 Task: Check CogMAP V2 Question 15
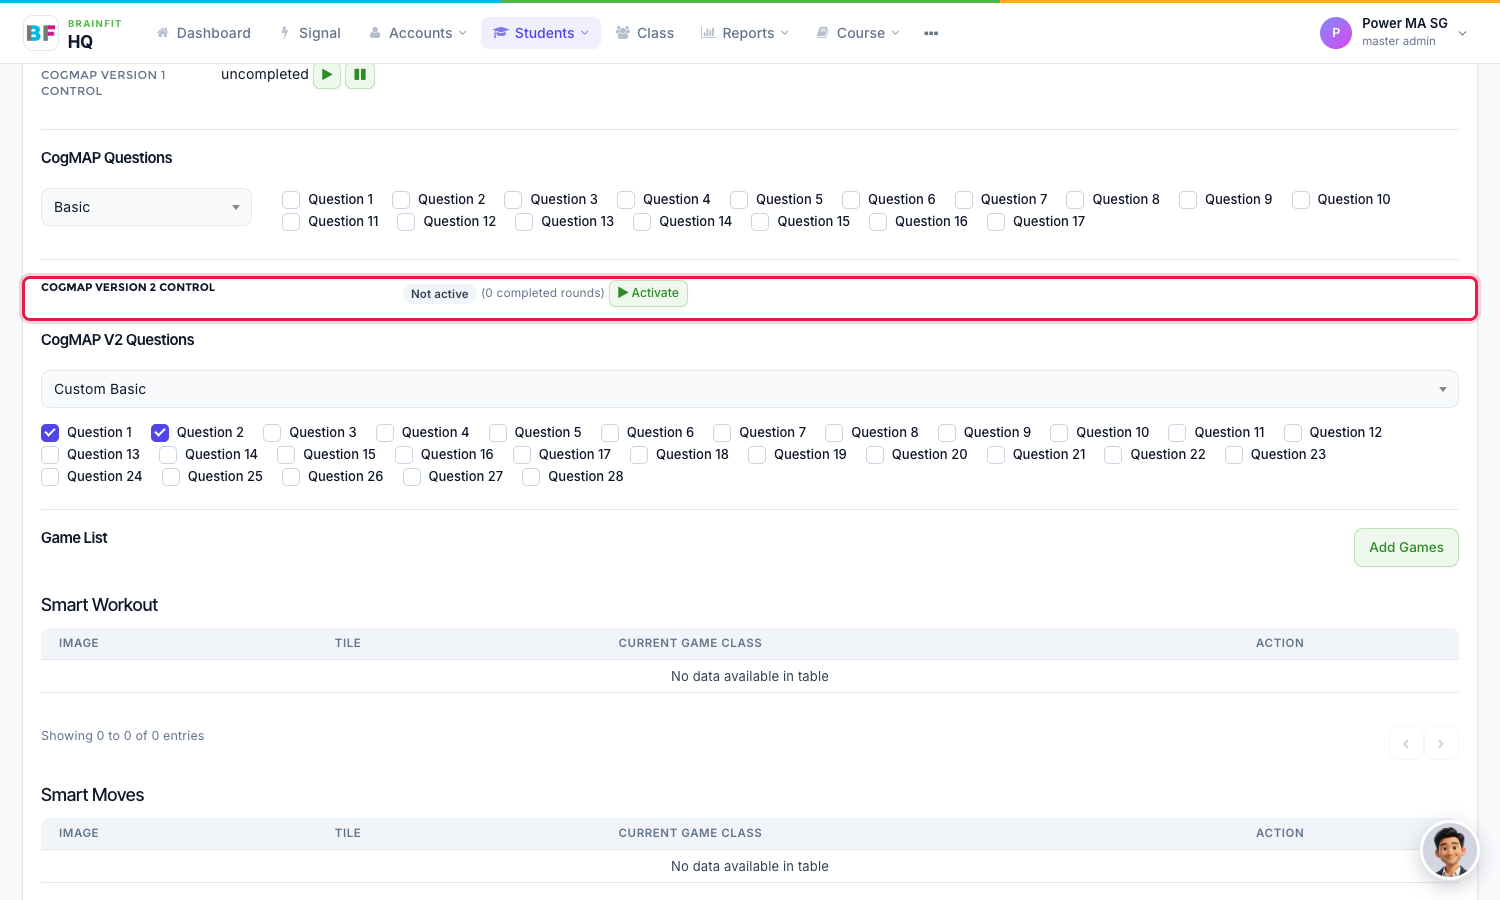coord(286,455)
